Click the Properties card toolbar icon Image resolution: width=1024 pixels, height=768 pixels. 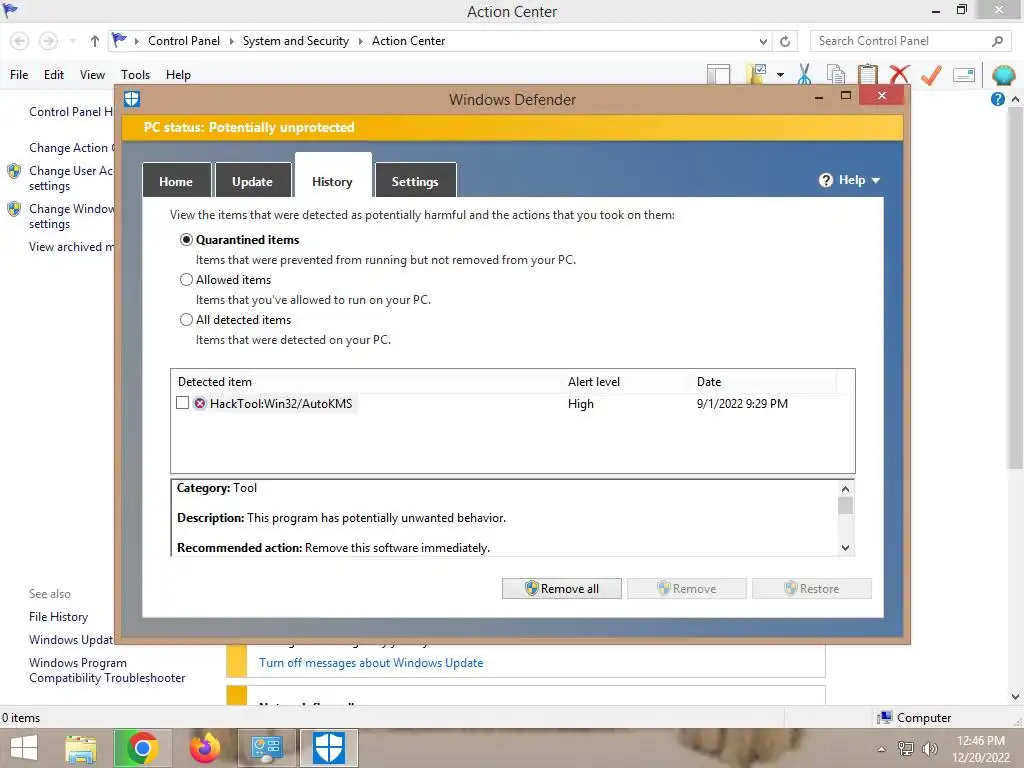click(964, 74)
